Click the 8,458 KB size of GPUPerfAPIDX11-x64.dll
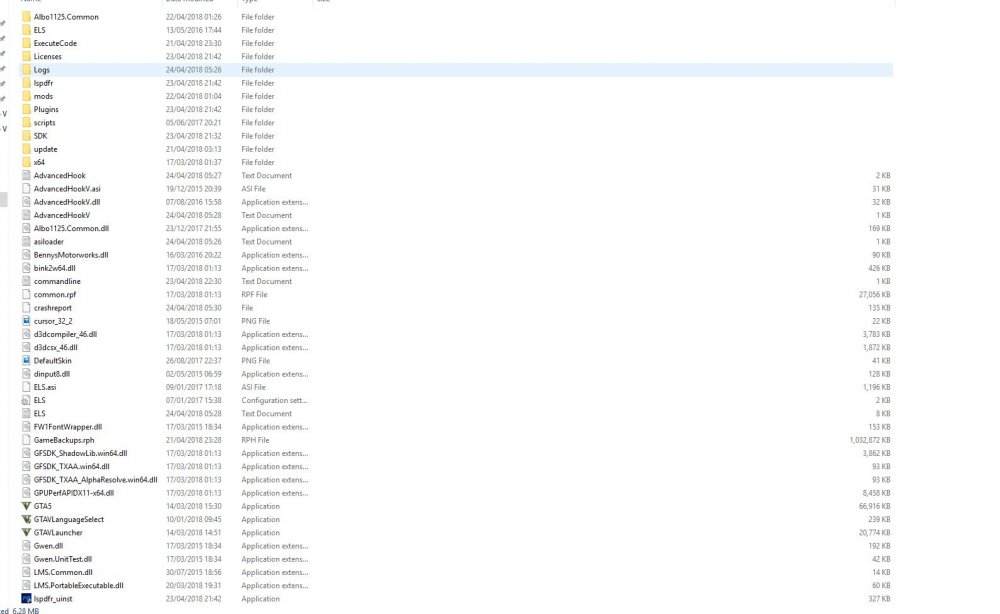The width and height of the screenshot is (1000, 614). tap(876, 493)
